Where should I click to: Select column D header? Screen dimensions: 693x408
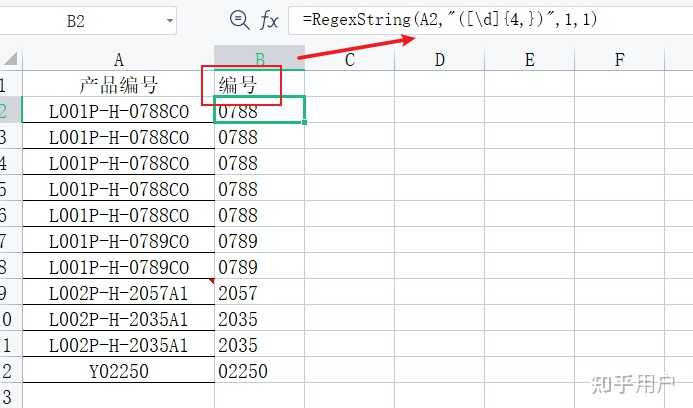click(440, 59)
